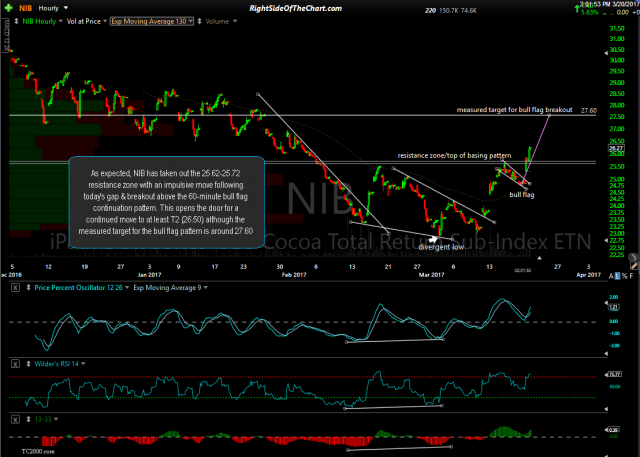Click the NIB ticker symbol
Image resolution: width=640 pixels, height=457 pixels.
25,8
